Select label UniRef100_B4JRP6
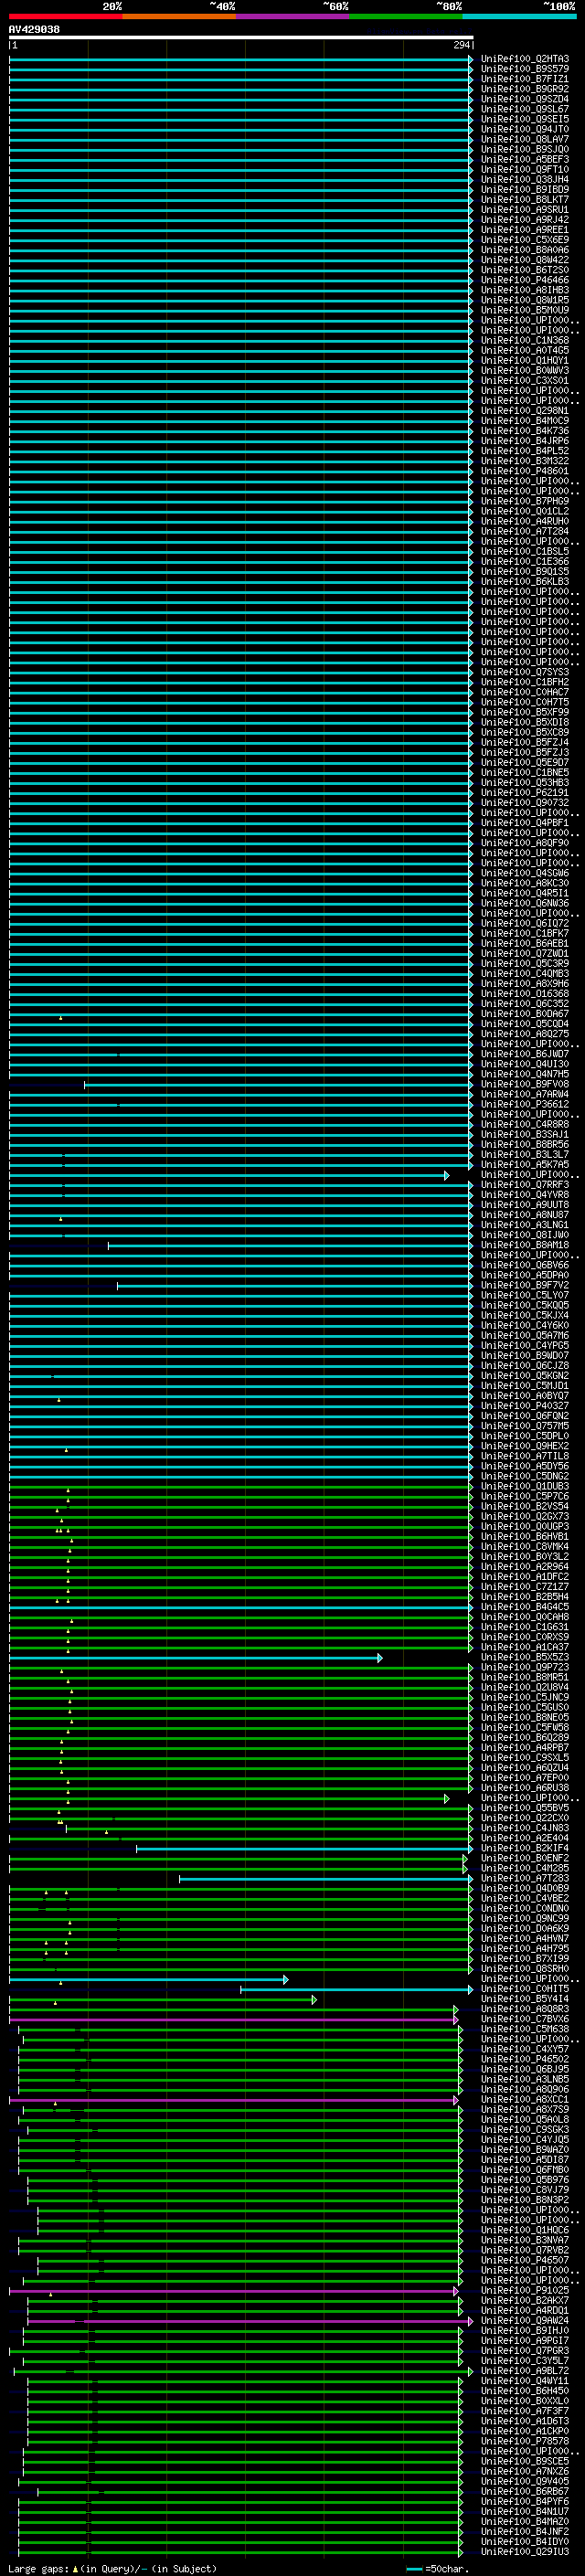Screen dimensions: 585x2576 (525, 441)
